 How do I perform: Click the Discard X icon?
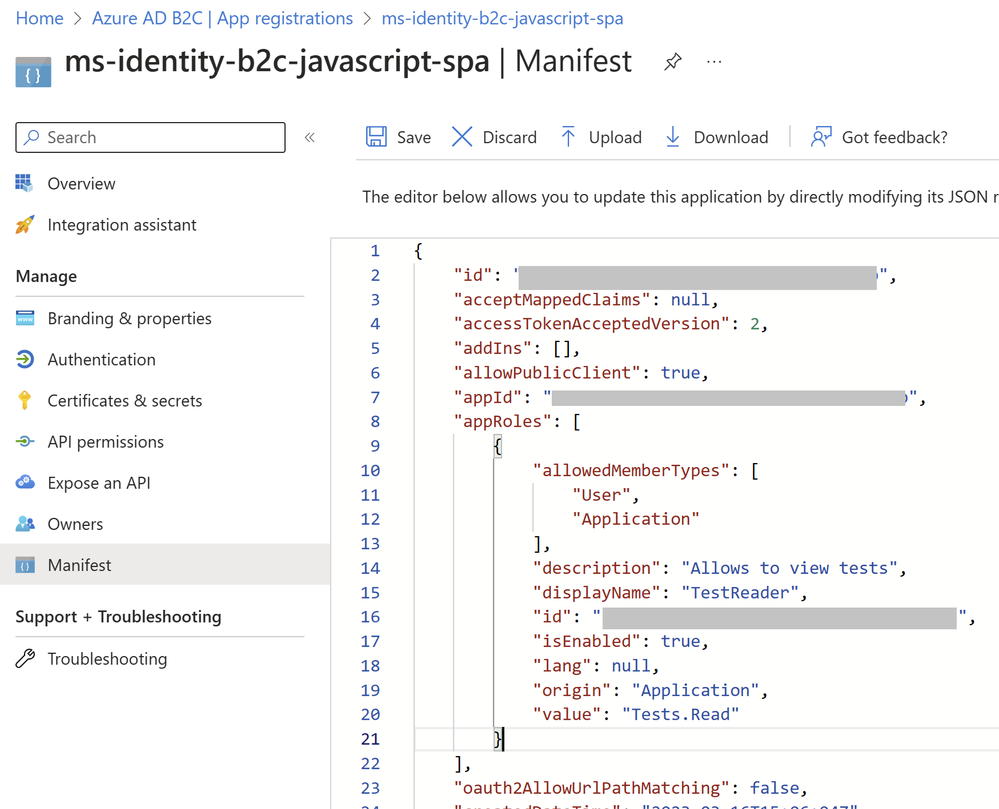click(462, 137)
